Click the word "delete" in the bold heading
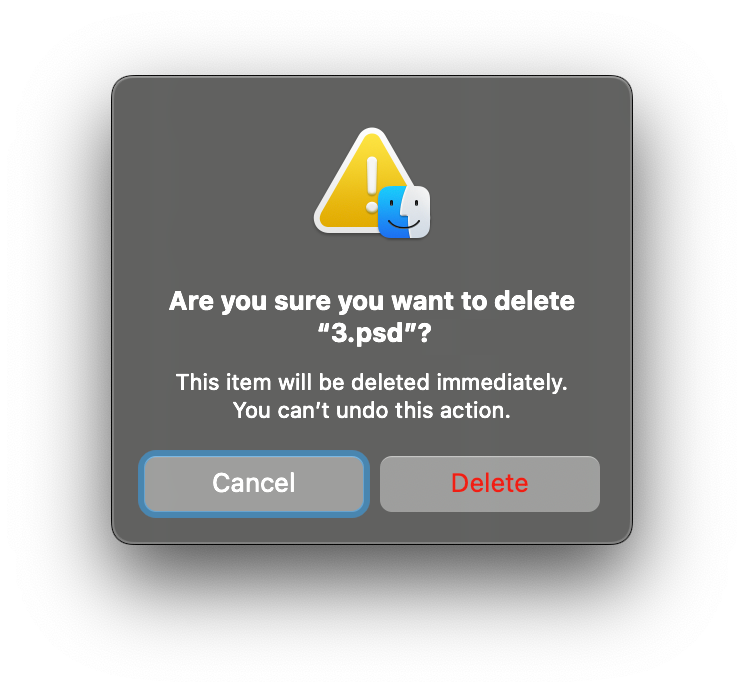 point(534,301)
